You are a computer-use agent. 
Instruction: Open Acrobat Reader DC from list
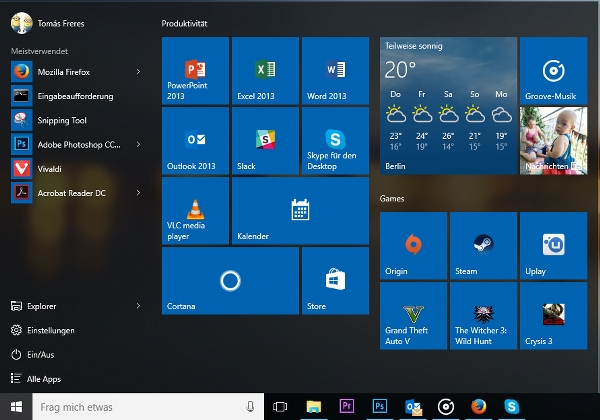coord(77,193)
